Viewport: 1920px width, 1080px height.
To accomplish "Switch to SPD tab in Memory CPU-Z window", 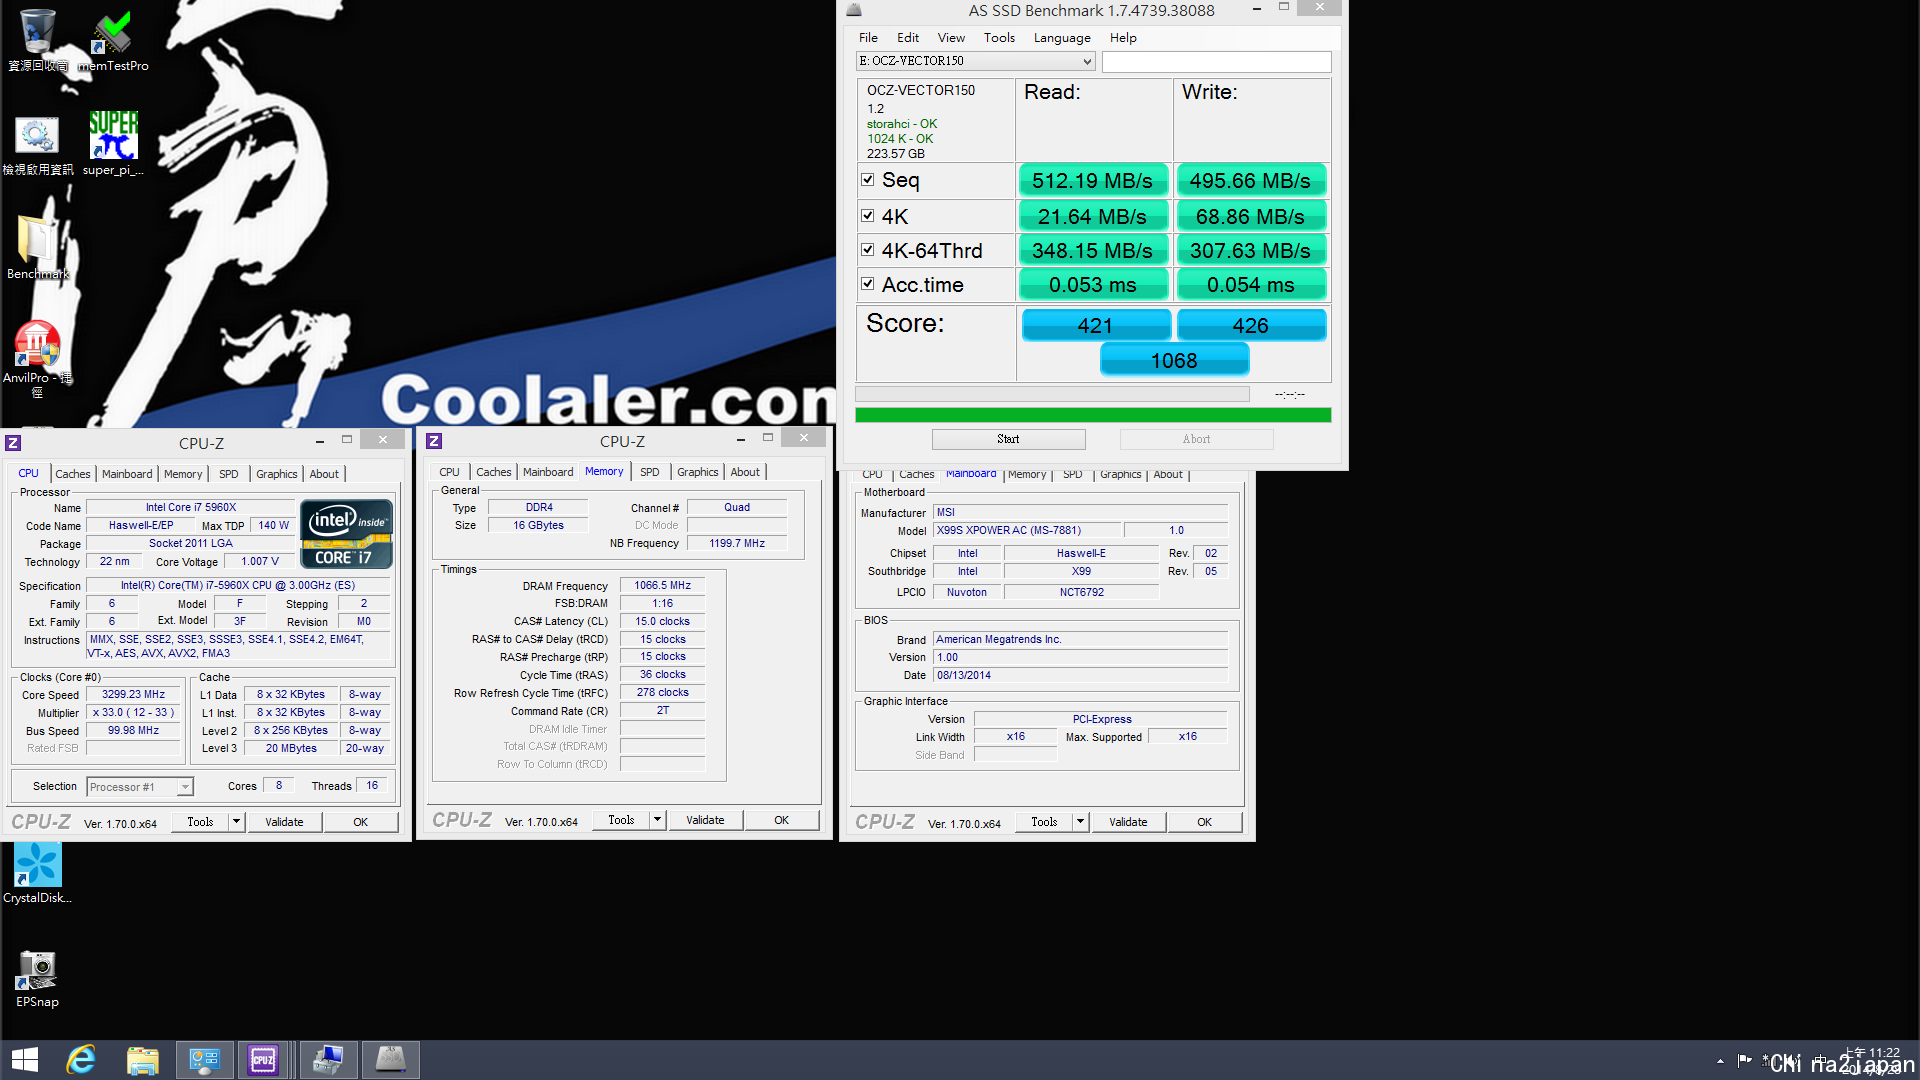I will coord(649,472).
